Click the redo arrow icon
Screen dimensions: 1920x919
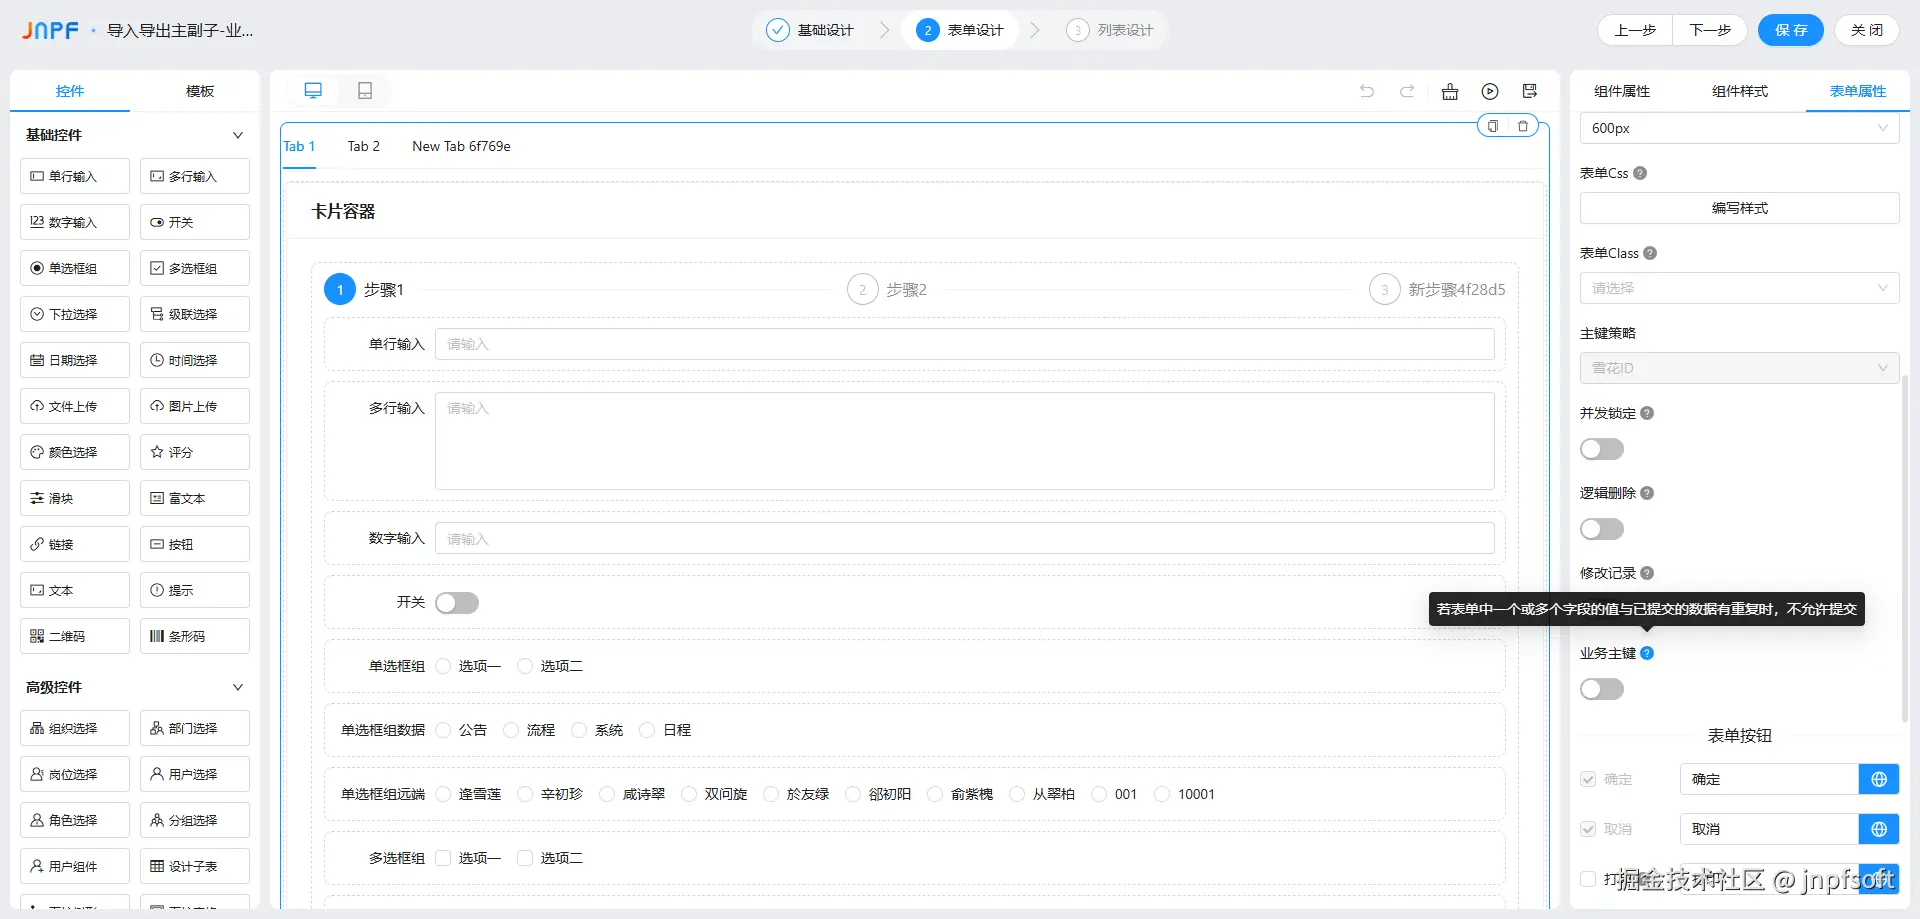coord(1407,91)
